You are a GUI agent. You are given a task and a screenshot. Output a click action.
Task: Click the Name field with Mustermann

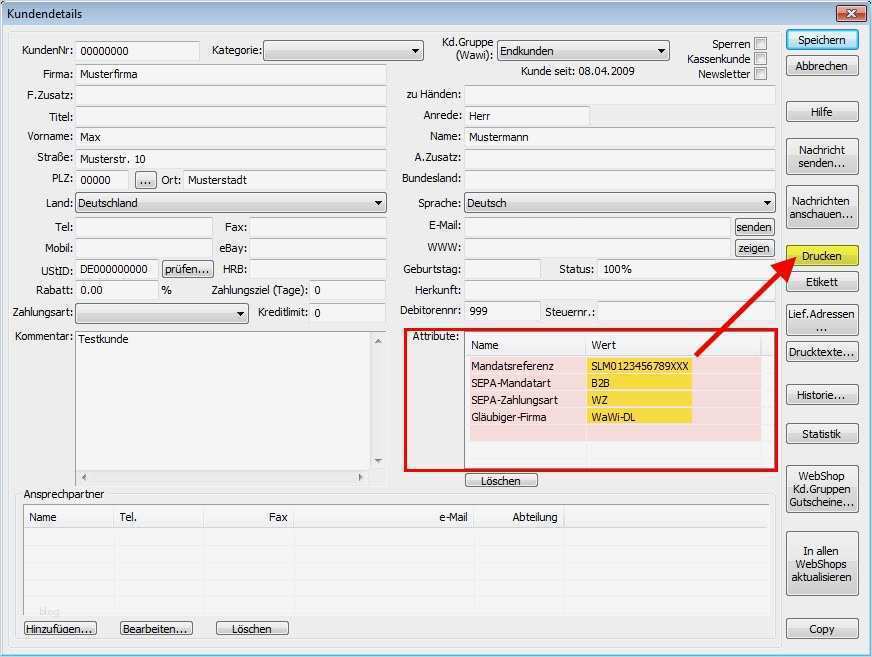[620, 137]
